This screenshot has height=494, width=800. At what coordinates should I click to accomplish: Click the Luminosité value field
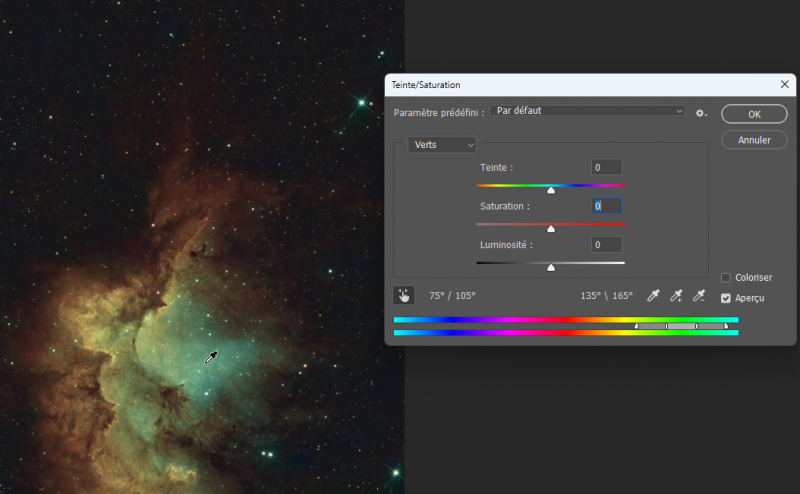(607, 244)
